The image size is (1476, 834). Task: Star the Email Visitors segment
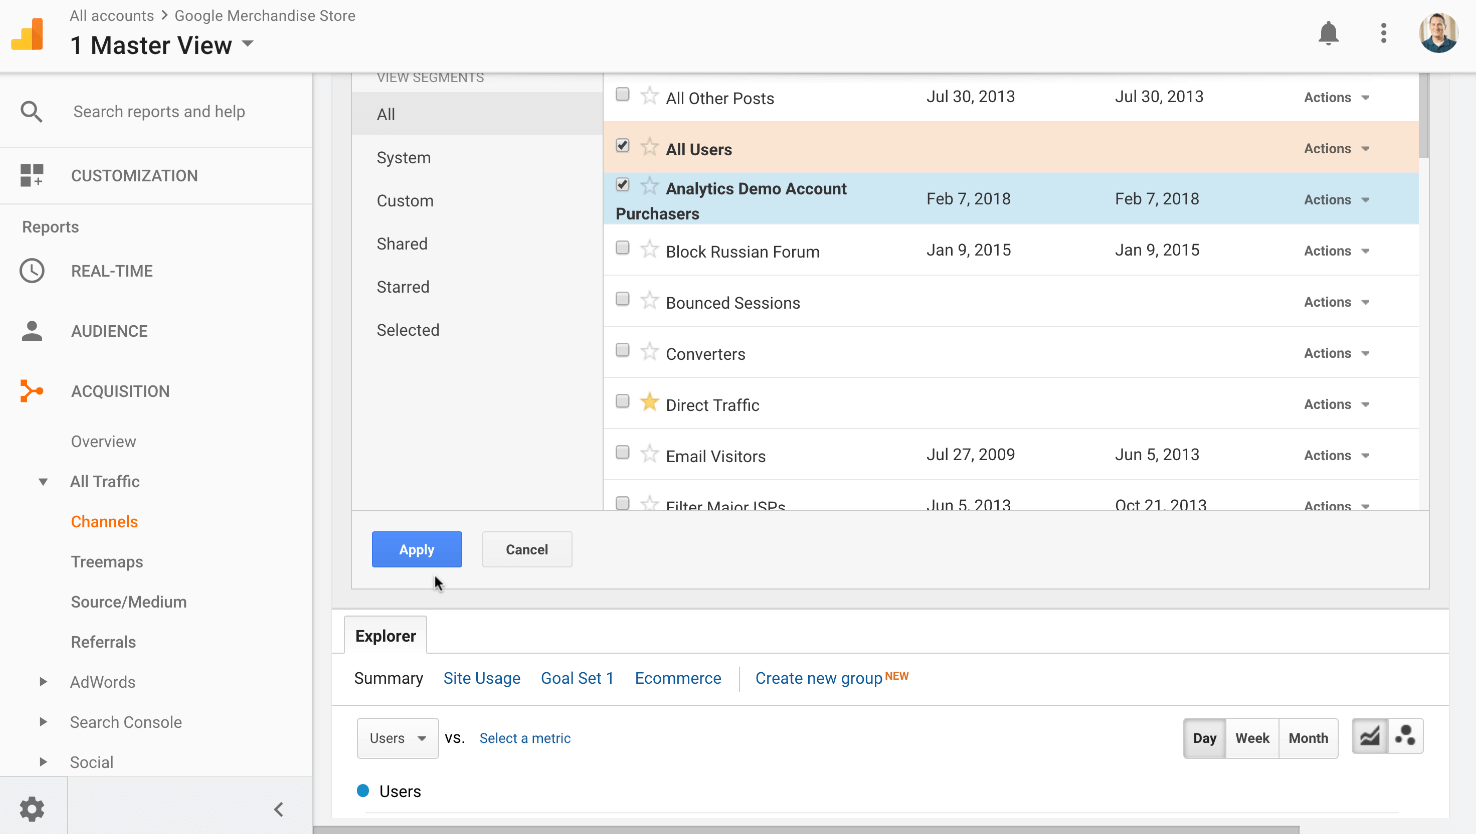pos(649,454)
